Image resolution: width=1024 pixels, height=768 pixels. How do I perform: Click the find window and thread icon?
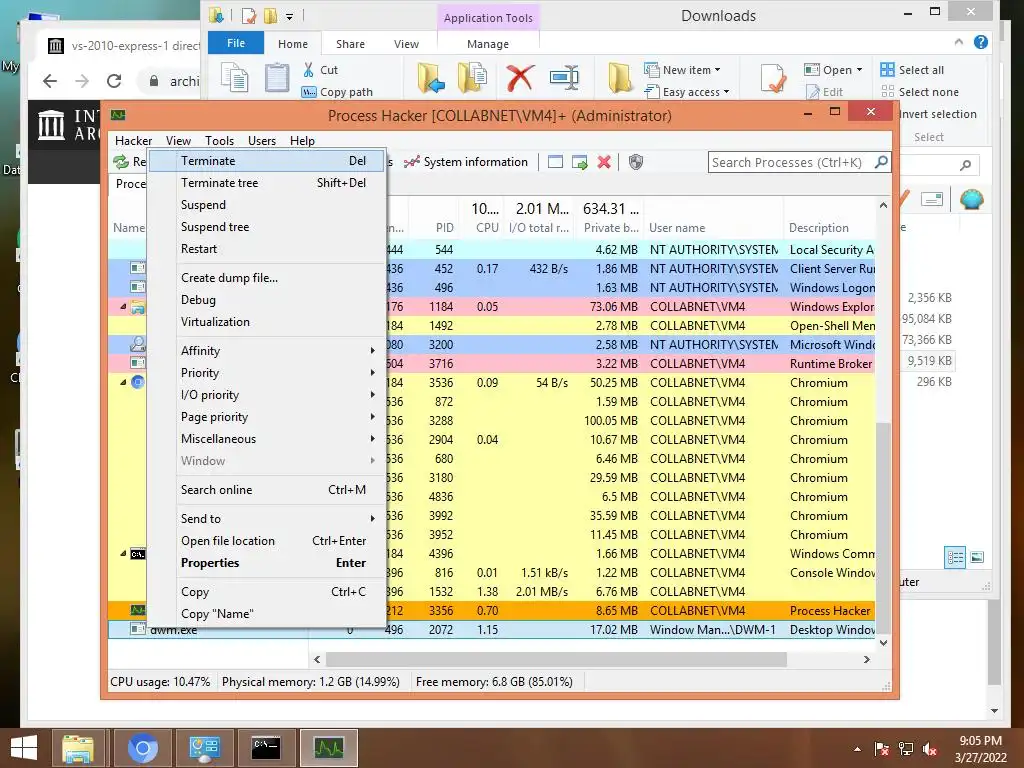pos(579,162)
